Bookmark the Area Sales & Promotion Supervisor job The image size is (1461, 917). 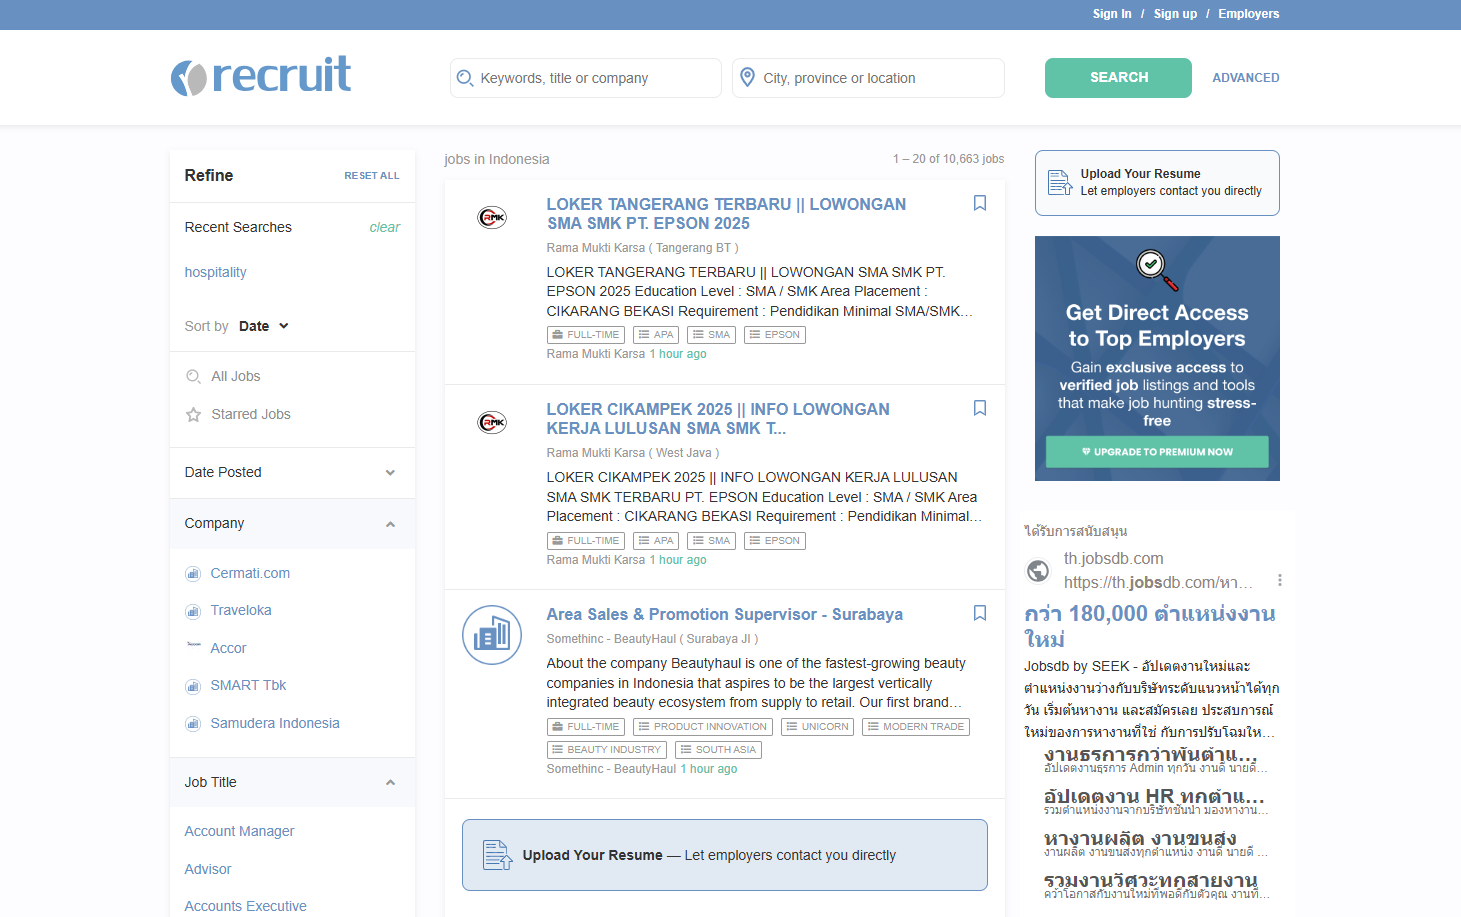[980, 613]
